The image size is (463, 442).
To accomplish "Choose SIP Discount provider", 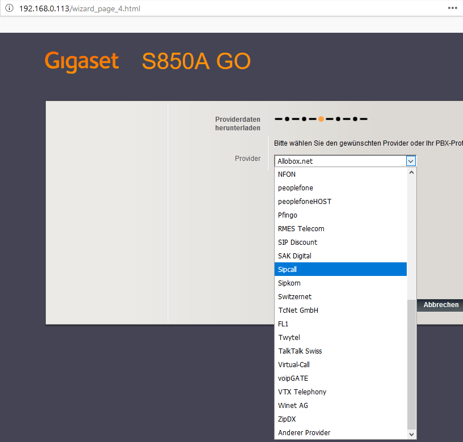I will coord(341,242).
